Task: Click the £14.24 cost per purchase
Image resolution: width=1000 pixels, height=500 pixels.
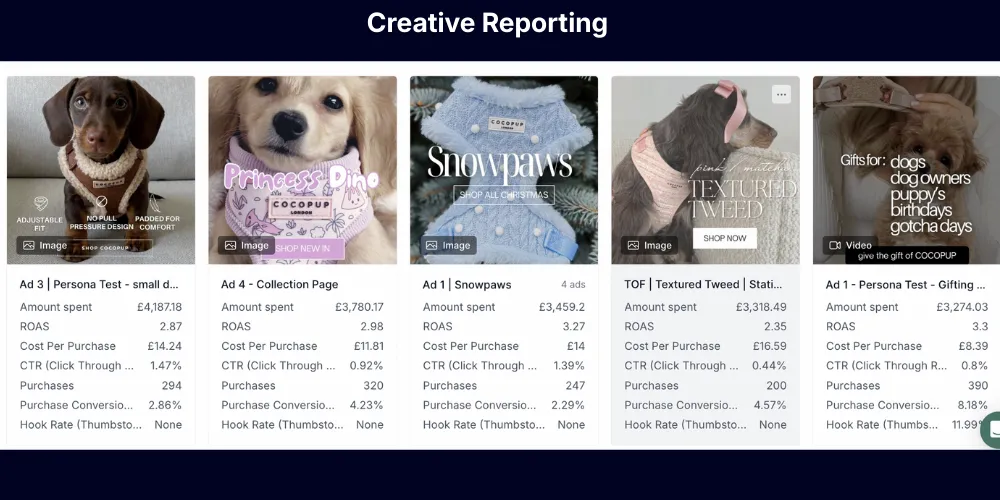Action: click(x=165, y=346)
